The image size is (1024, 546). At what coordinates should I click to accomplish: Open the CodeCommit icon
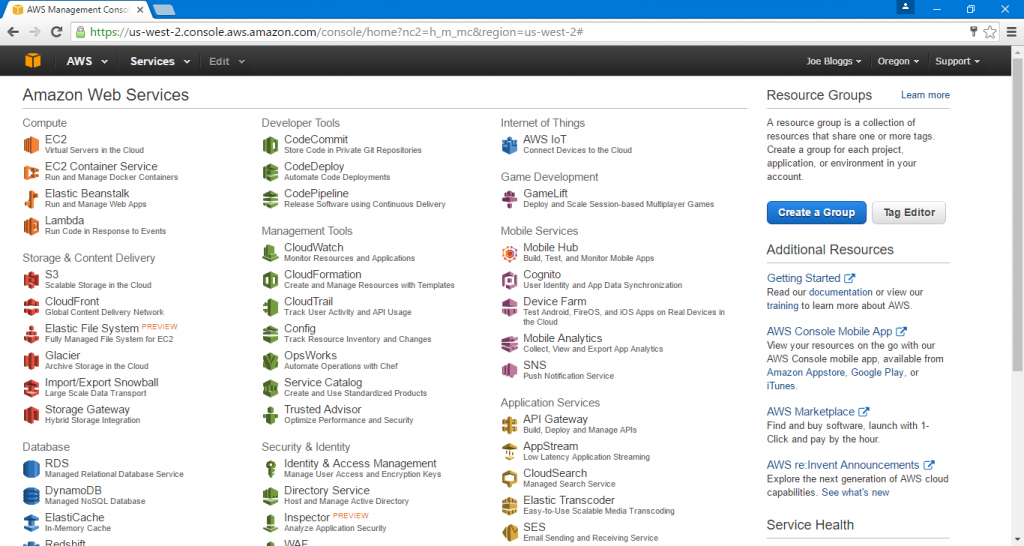(270, 144)
